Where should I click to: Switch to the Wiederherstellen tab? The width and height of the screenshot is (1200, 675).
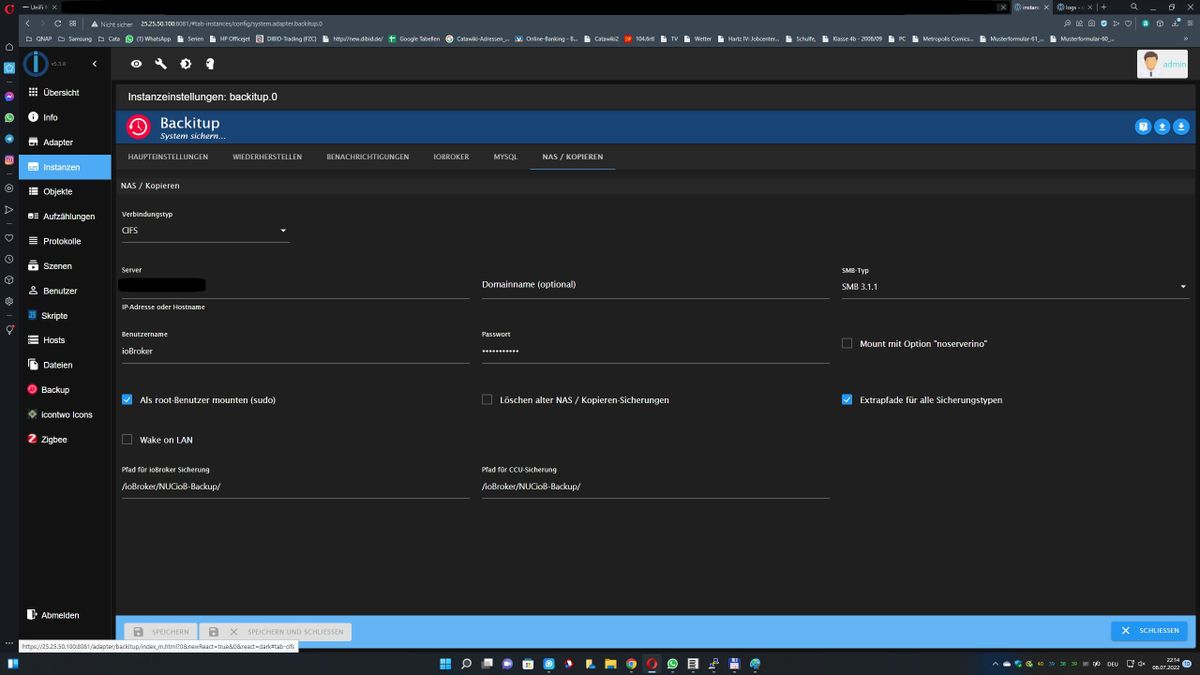[x=267, y=157]
